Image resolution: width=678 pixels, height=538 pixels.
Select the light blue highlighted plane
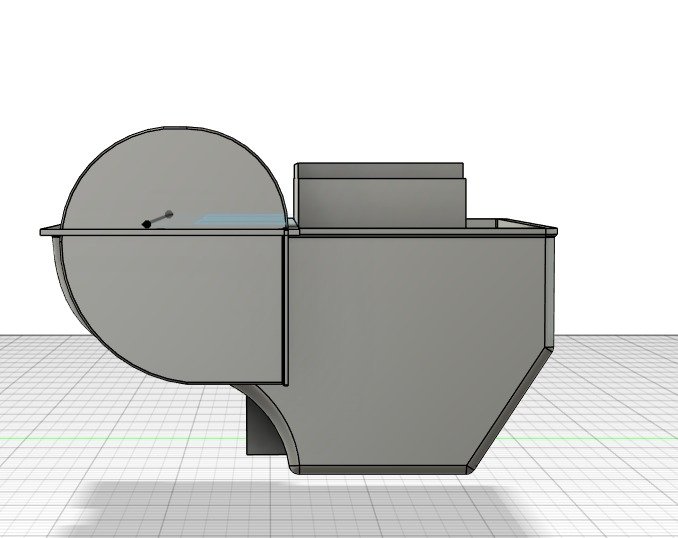(x=240, y=219)
